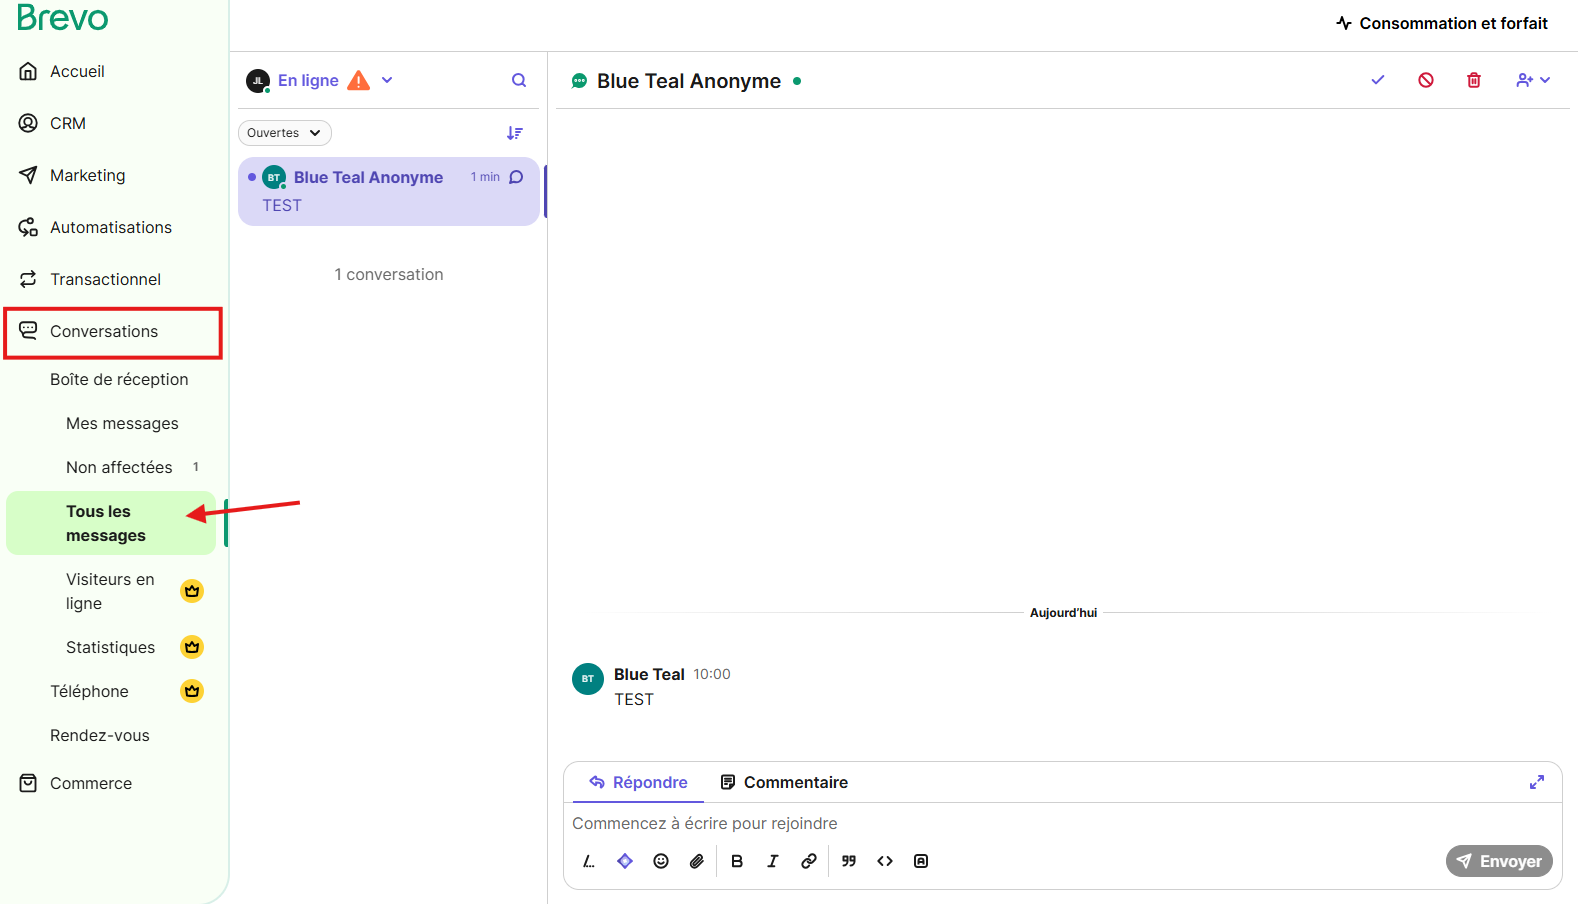Open the Ouvertes filter dropdown

coord(284,133)
